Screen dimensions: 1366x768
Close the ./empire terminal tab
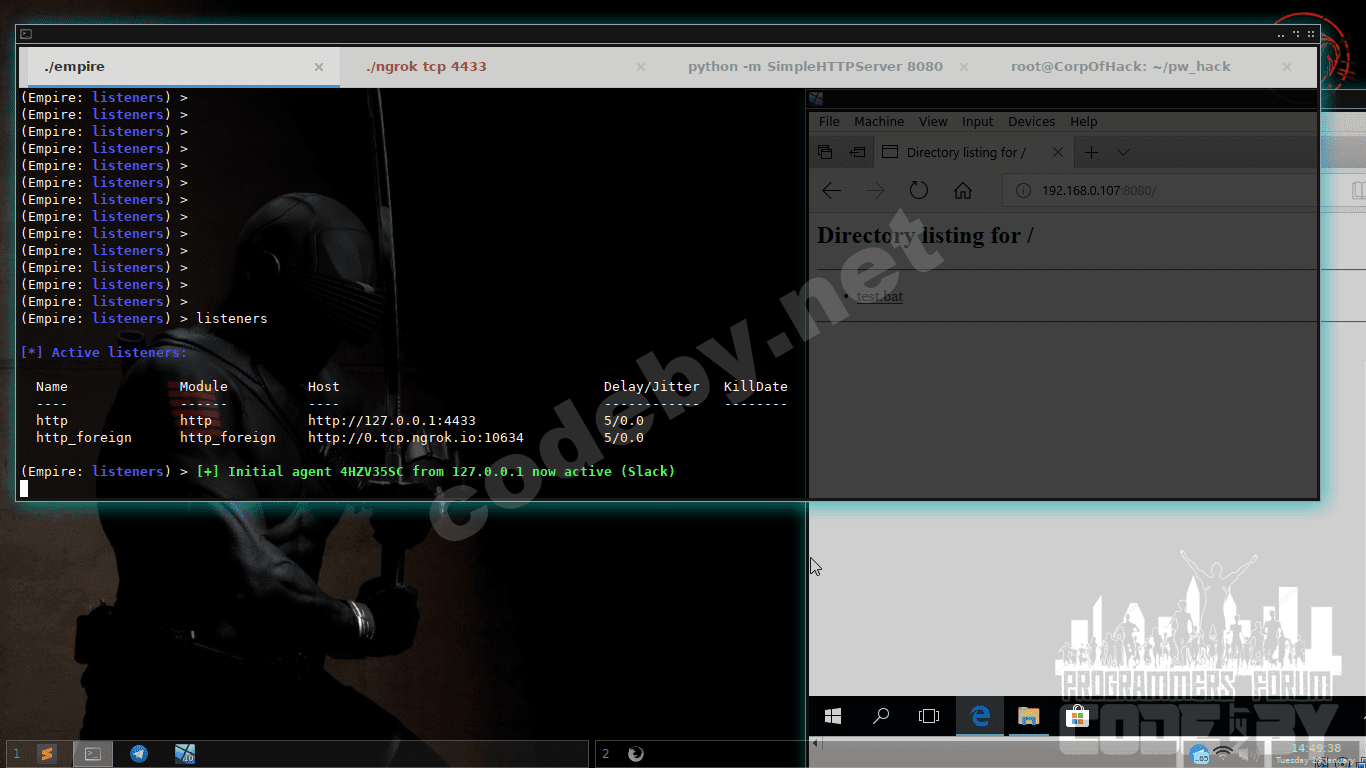pyautogui.click(x=319, y=67)
